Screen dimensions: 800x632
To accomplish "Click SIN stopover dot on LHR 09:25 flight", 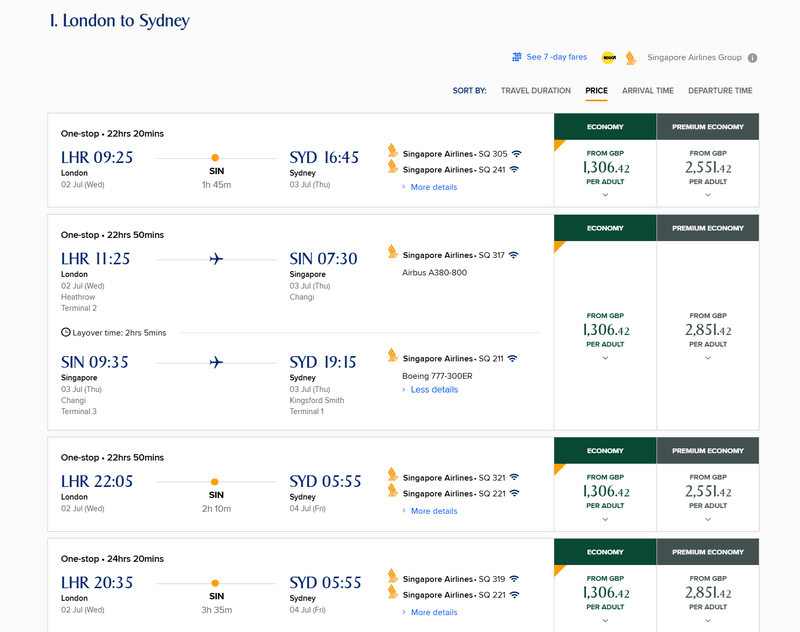I will [215, 158].
